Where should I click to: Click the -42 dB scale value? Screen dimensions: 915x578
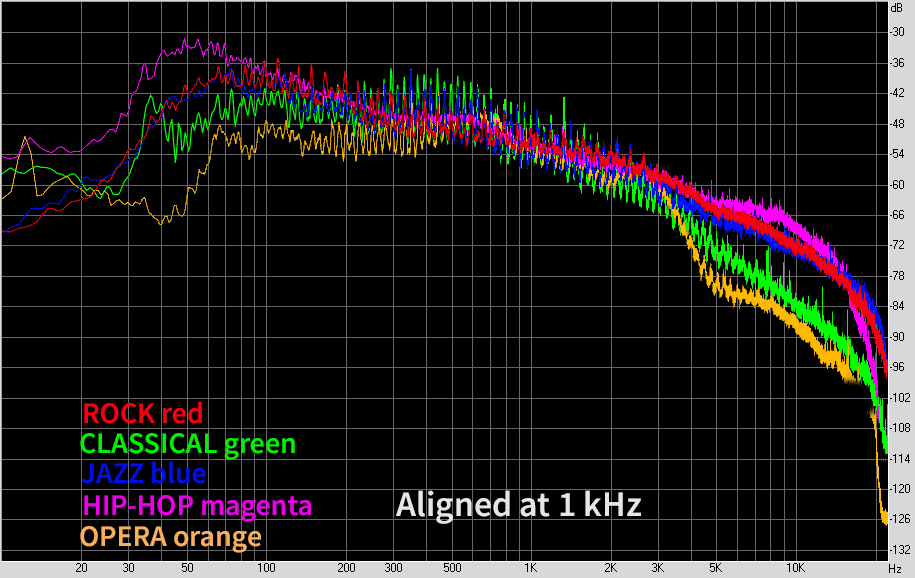click(x=897, y=93)
